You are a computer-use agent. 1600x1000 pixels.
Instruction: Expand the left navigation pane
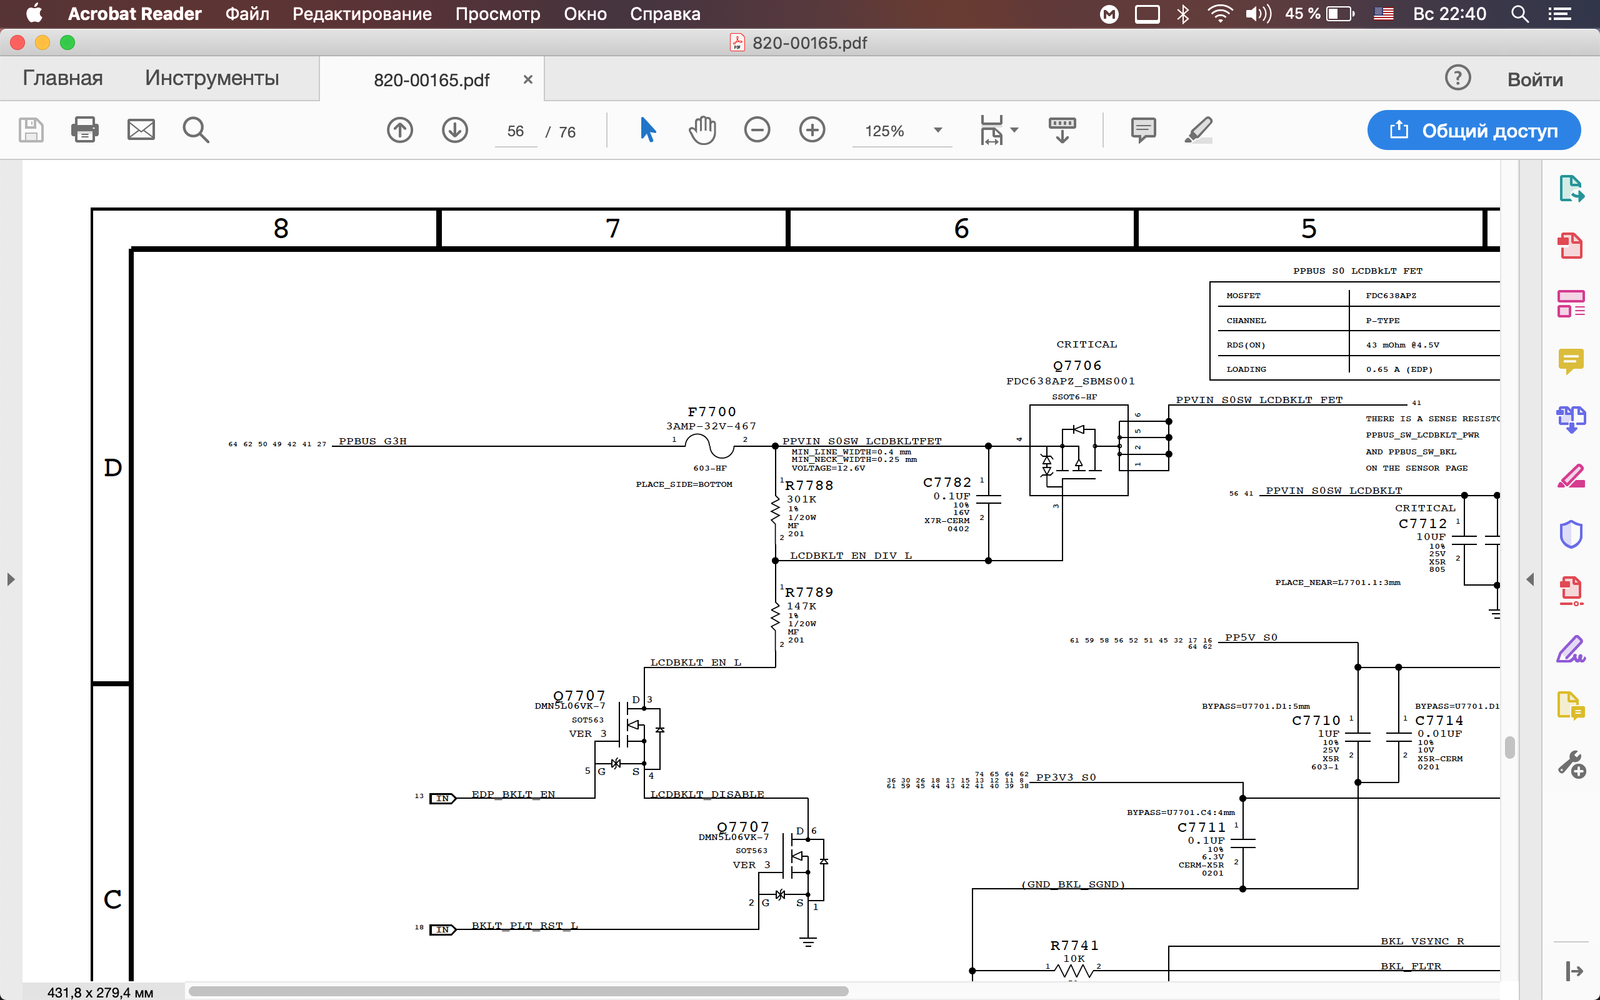[11, 579]
